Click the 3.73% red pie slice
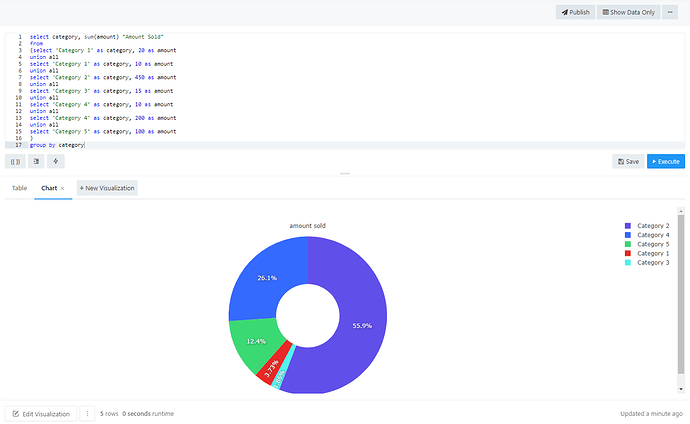The width and height of the screenshot is (690, 424). [272, 368]
